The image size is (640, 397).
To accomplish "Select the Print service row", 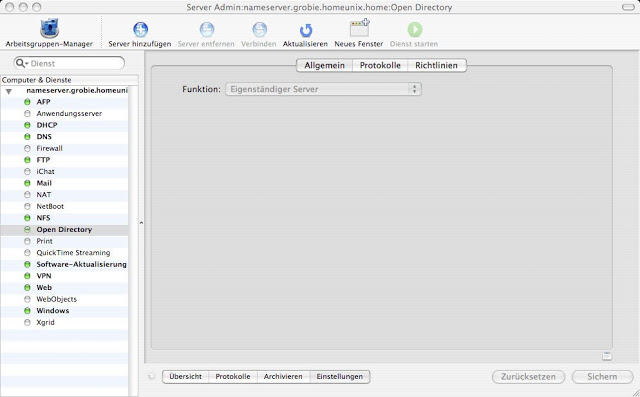I will pyautogui.click(x=64, y=241).
